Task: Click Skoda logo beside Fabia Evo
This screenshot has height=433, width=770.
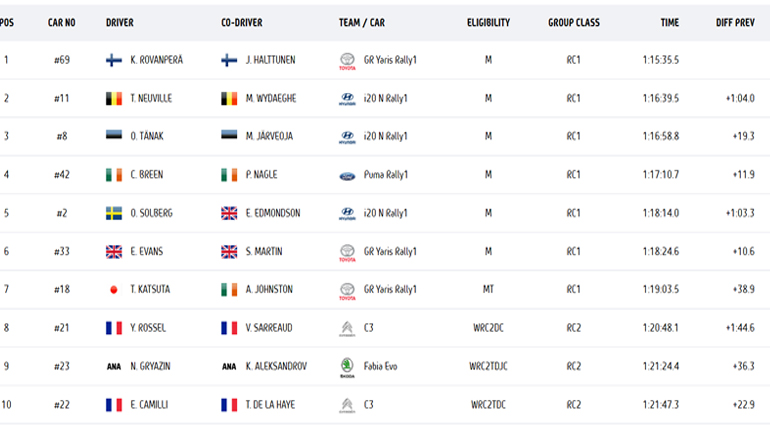Action: tap(347, 367)
